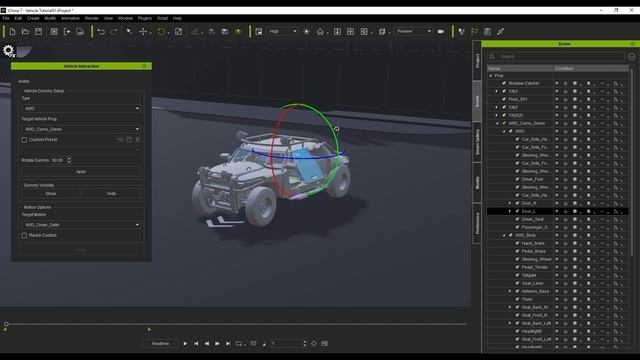Screen dimensions: 640x360
Task: Open the Render menu
Action: click(x=91, y=18)
